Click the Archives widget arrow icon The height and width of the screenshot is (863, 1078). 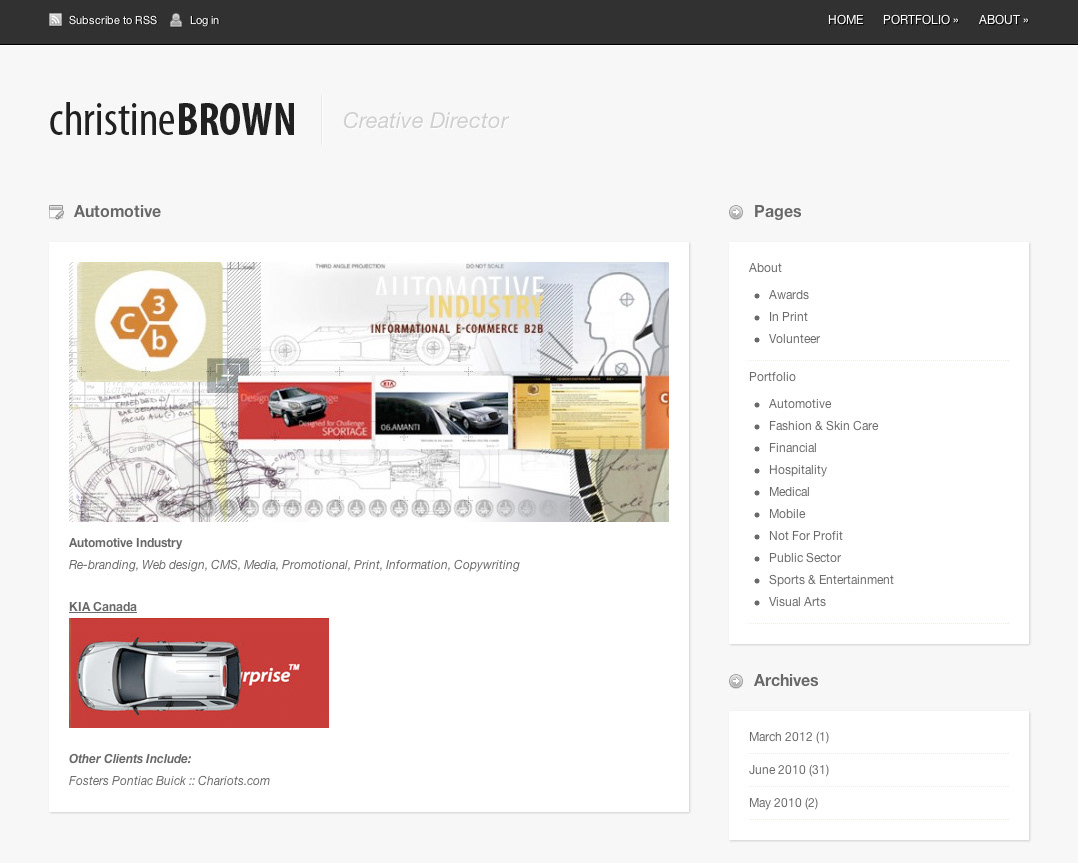[736, 681]
